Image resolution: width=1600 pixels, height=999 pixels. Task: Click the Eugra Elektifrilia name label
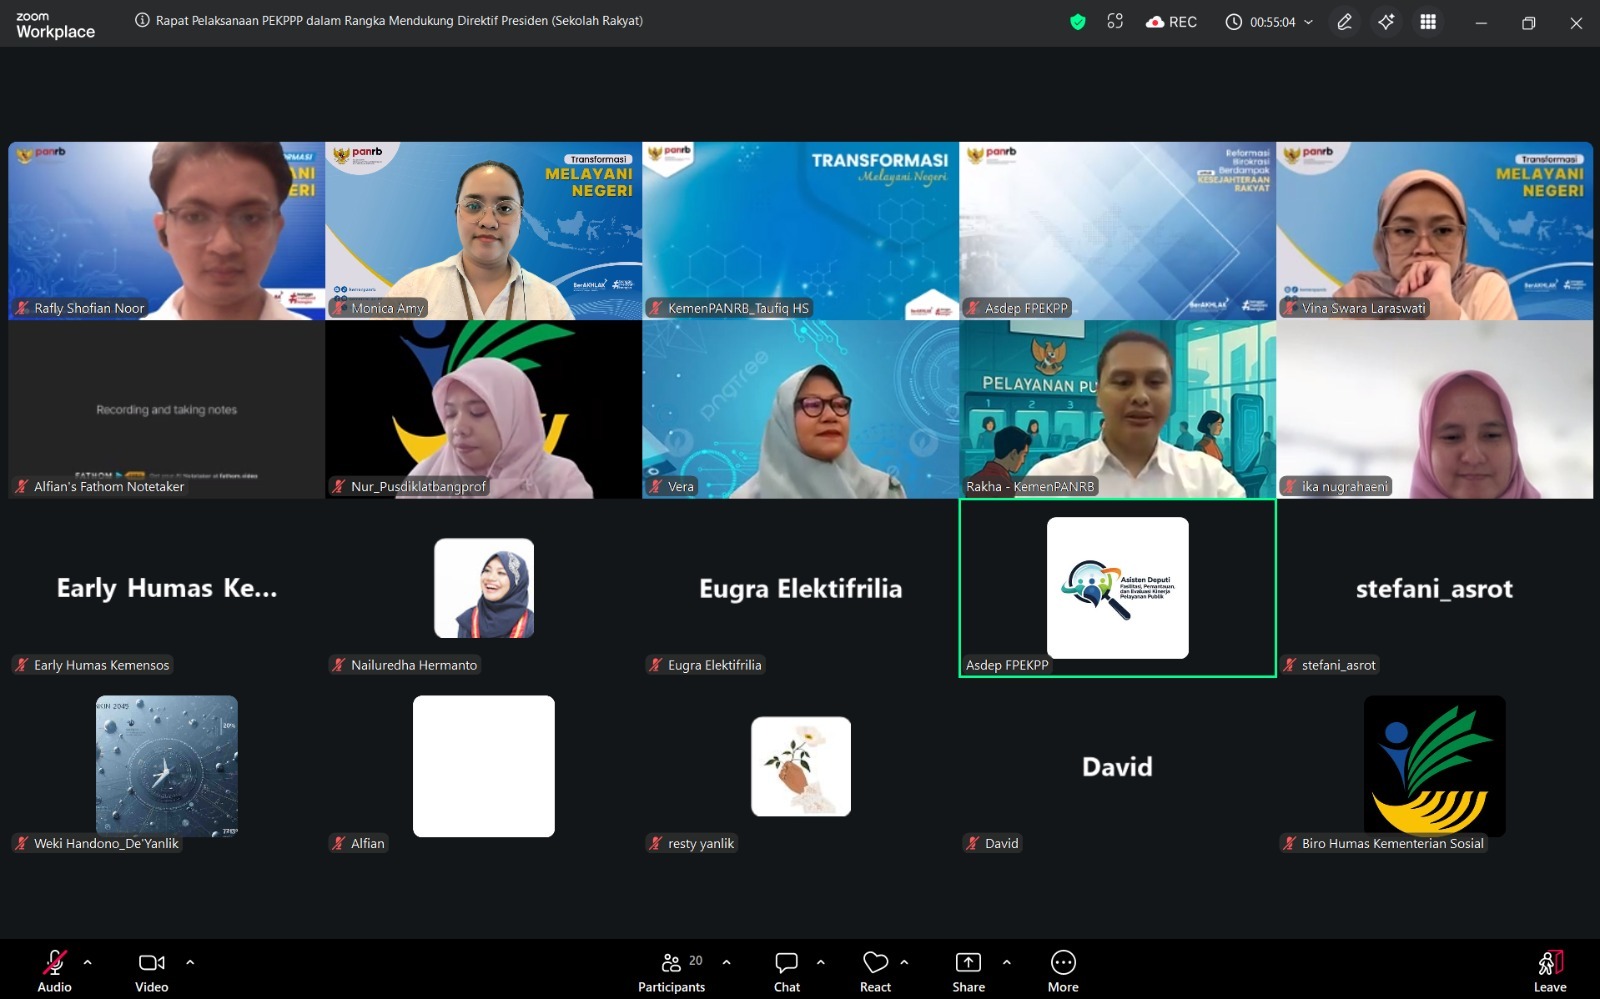pos(705,665)
